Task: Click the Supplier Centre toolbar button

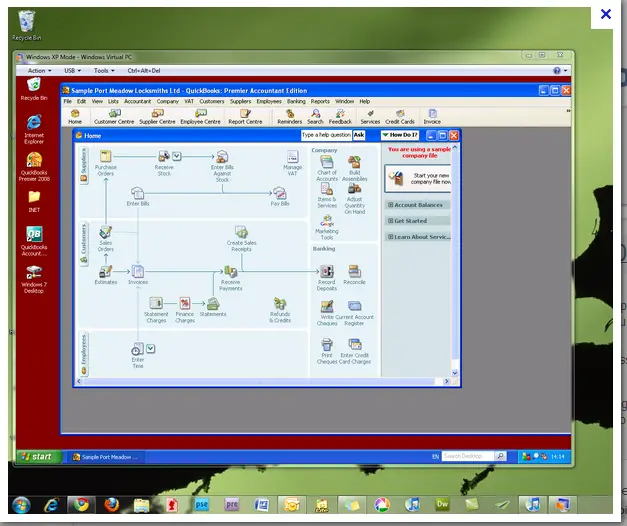Action: [x=157, y=117]
